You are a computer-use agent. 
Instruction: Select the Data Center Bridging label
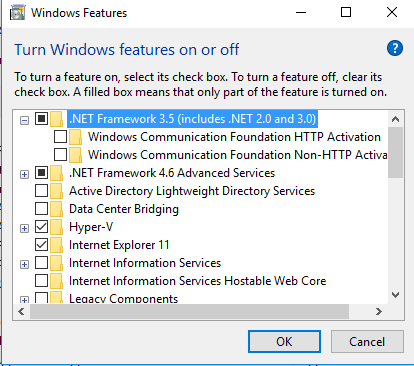(x=124, y=209)
